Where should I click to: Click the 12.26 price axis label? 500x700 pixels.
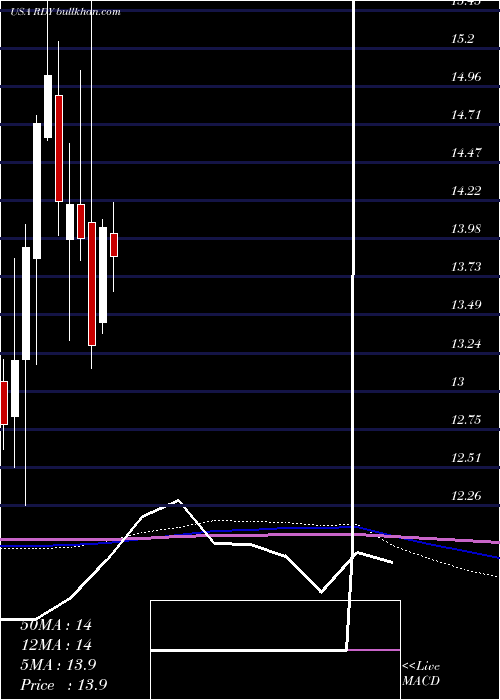point(466,496)
